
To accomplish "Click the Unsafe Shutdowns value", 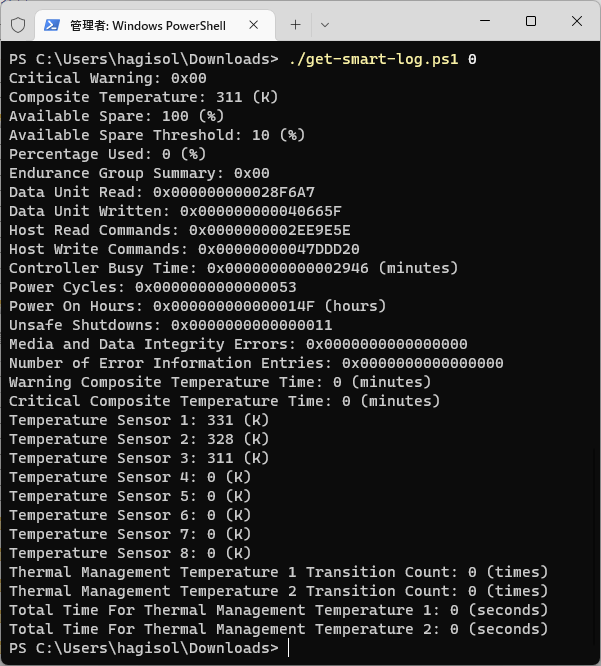I will pyautogui.click(x=251, y=325).
